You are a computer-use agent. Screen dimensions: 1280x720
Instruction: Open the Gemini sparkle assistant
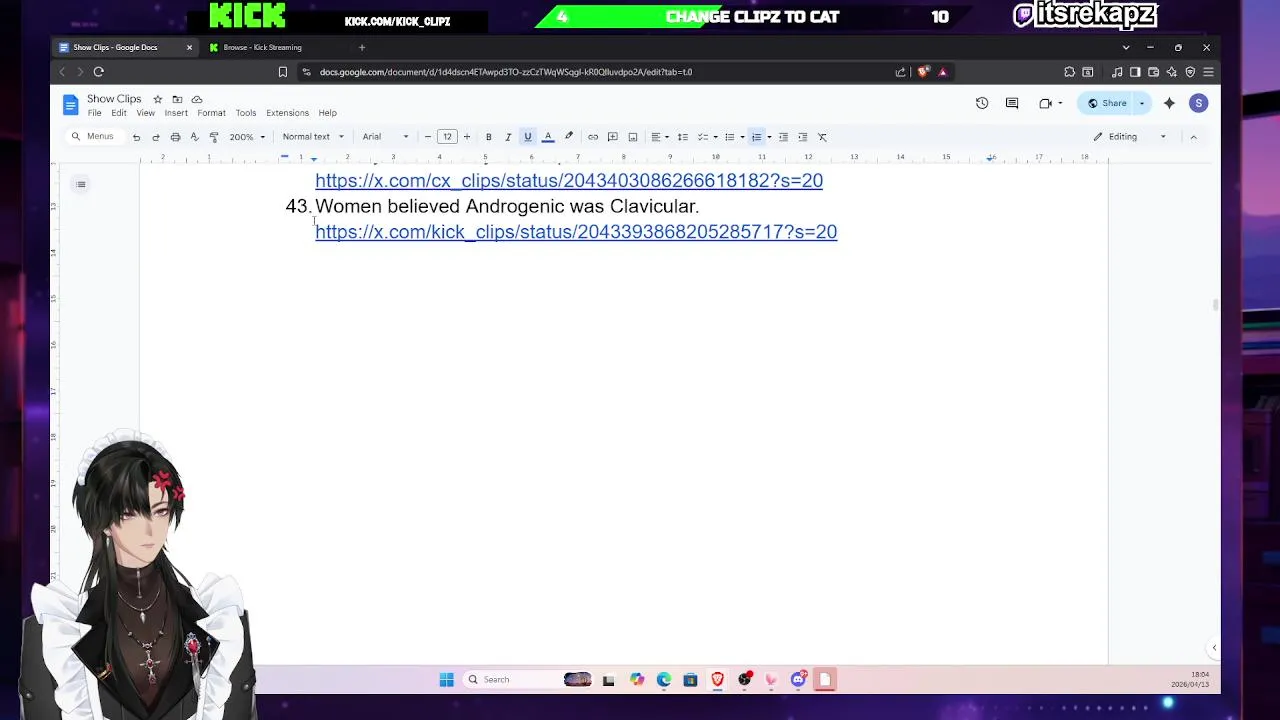click(x=1169, y=103)
